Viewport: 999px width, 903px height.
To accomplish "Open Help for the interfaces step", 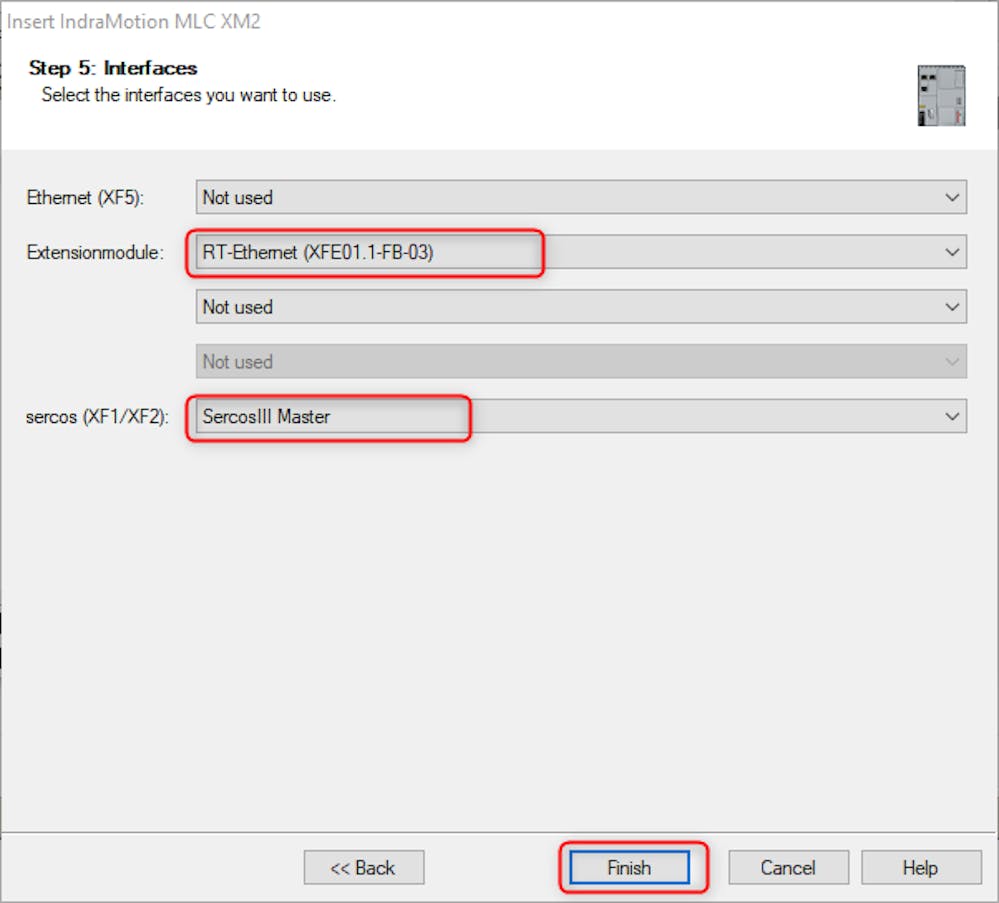I will [921, 867].
